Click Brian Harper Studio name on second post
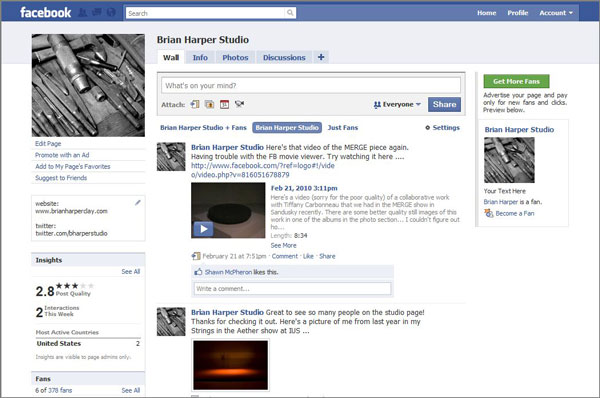Viewport: 600px width, 398px height. (227, 313)
